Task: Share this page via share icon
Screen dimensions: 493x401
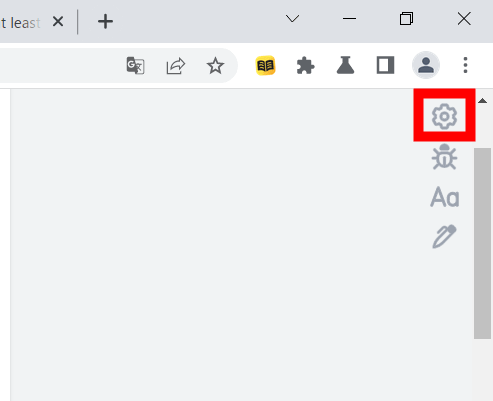Action: [176, 66]
